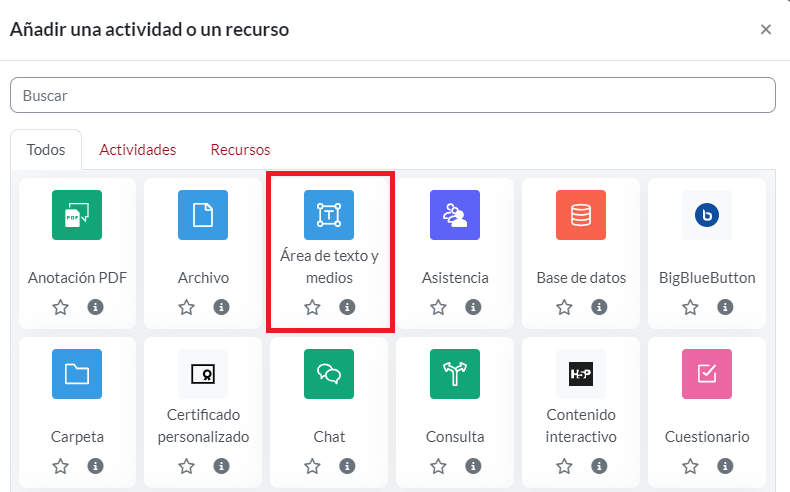Select the Anotación PDF activity icon

pyautogui.click(x=77, y=214)
